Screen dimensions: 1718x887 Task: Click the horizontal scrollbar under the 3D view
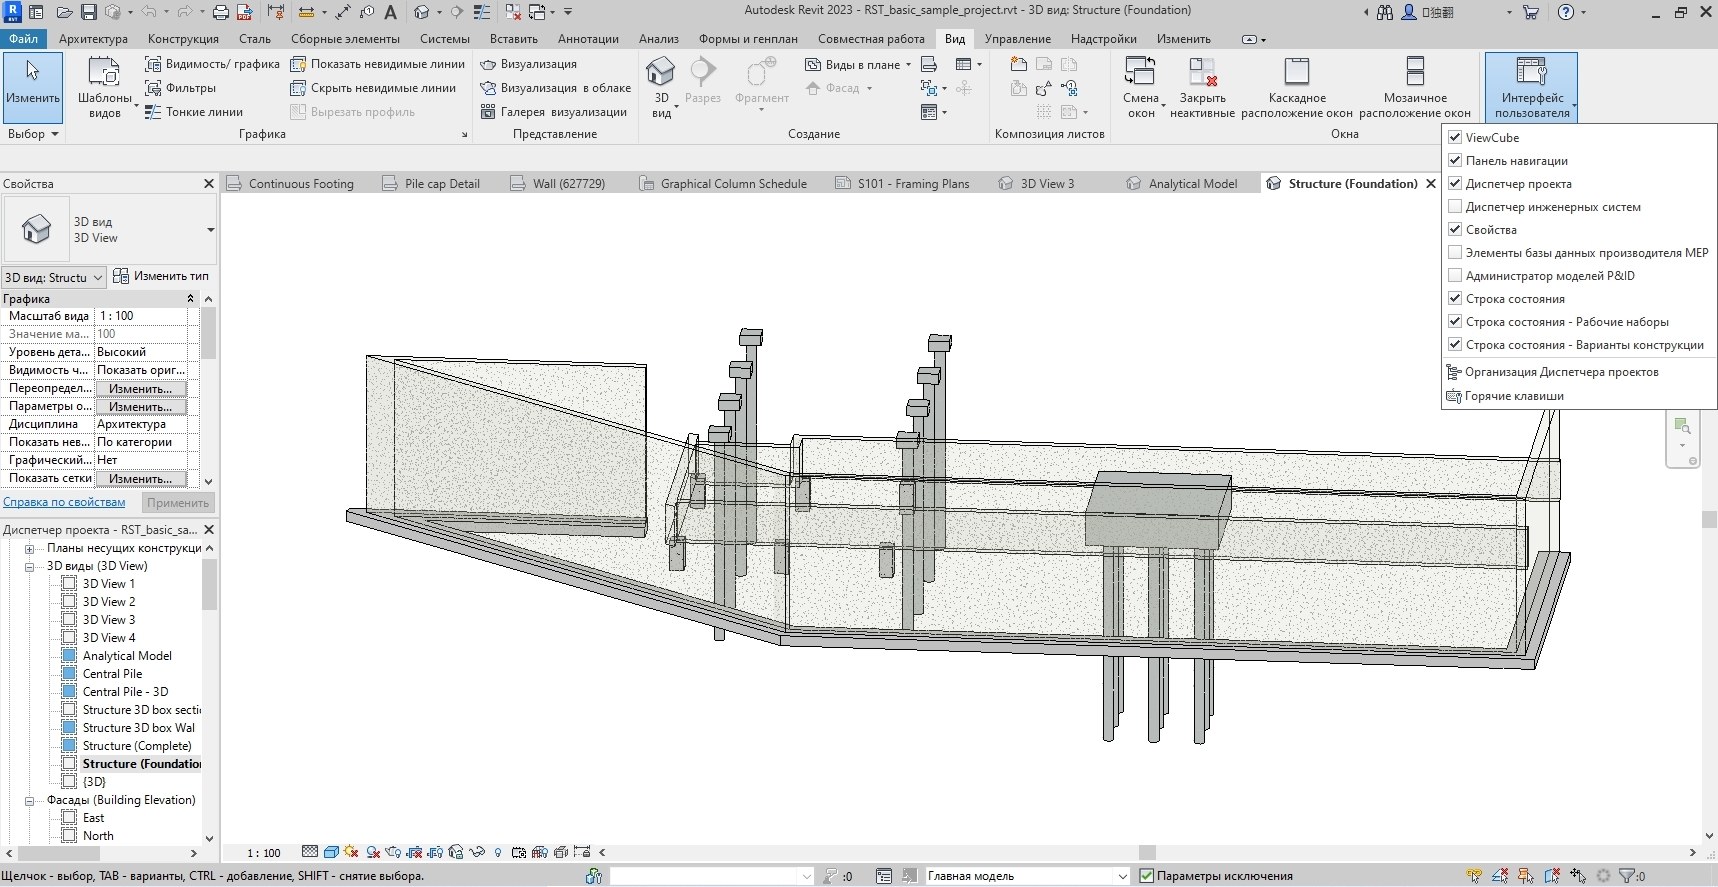click(x=1147, y=853)
